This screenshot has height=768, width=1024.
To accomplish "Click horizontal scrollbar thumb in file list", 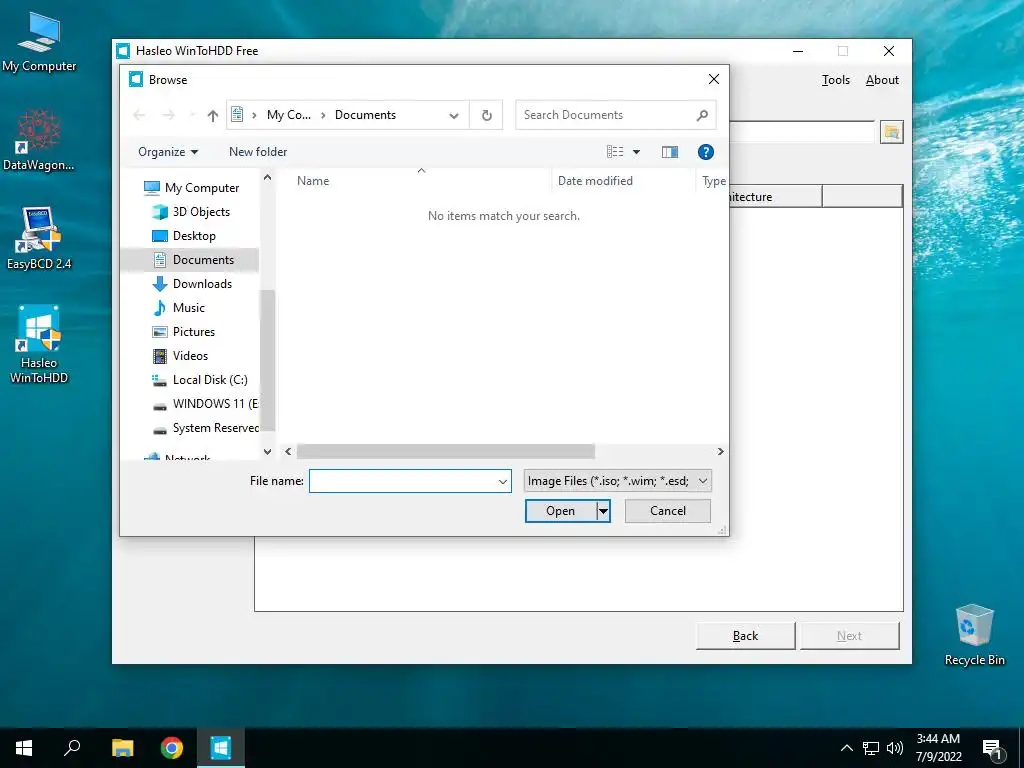I will point(445,451).
